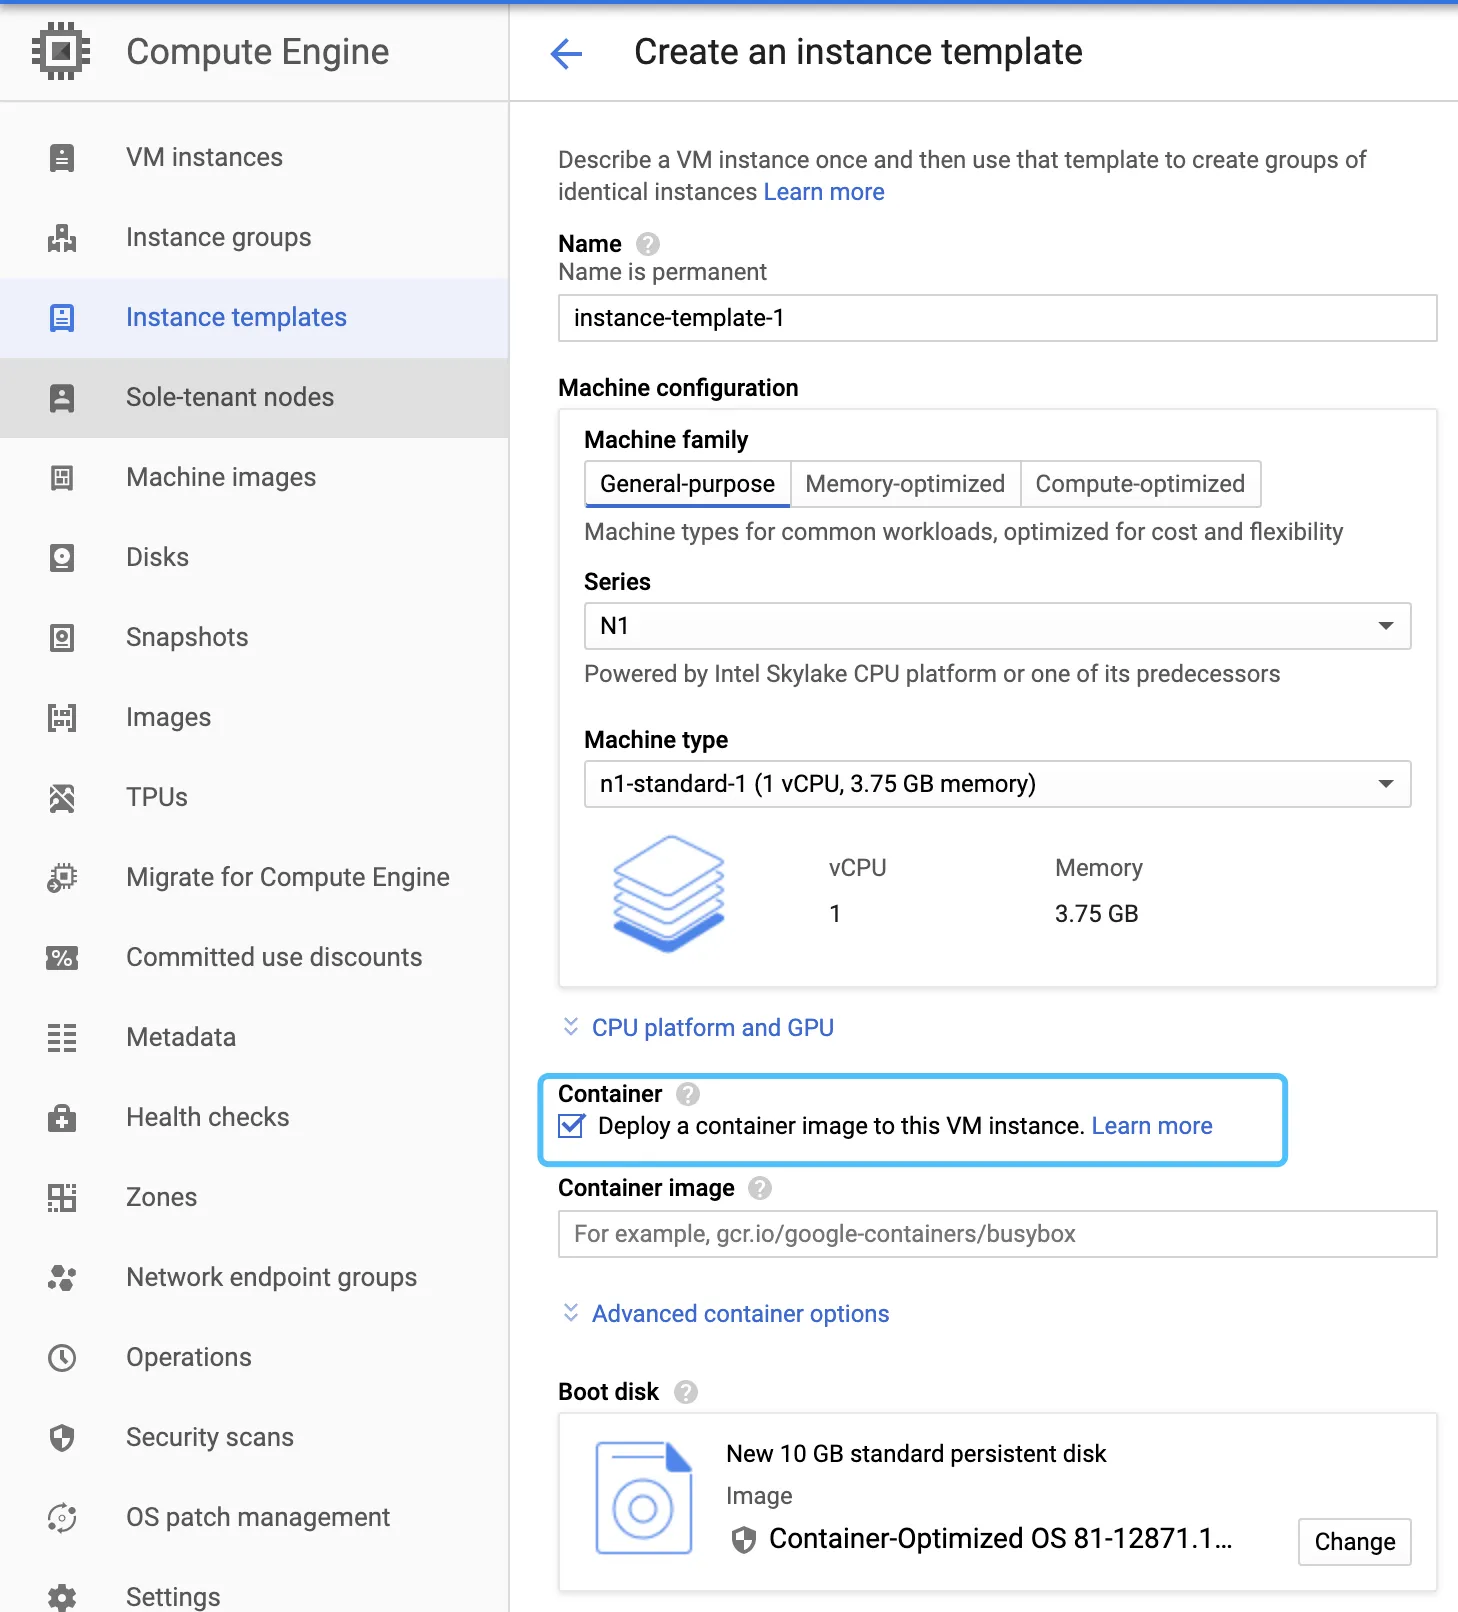
Task: Click the help icon beside Name
Action: tap(648, 244)
